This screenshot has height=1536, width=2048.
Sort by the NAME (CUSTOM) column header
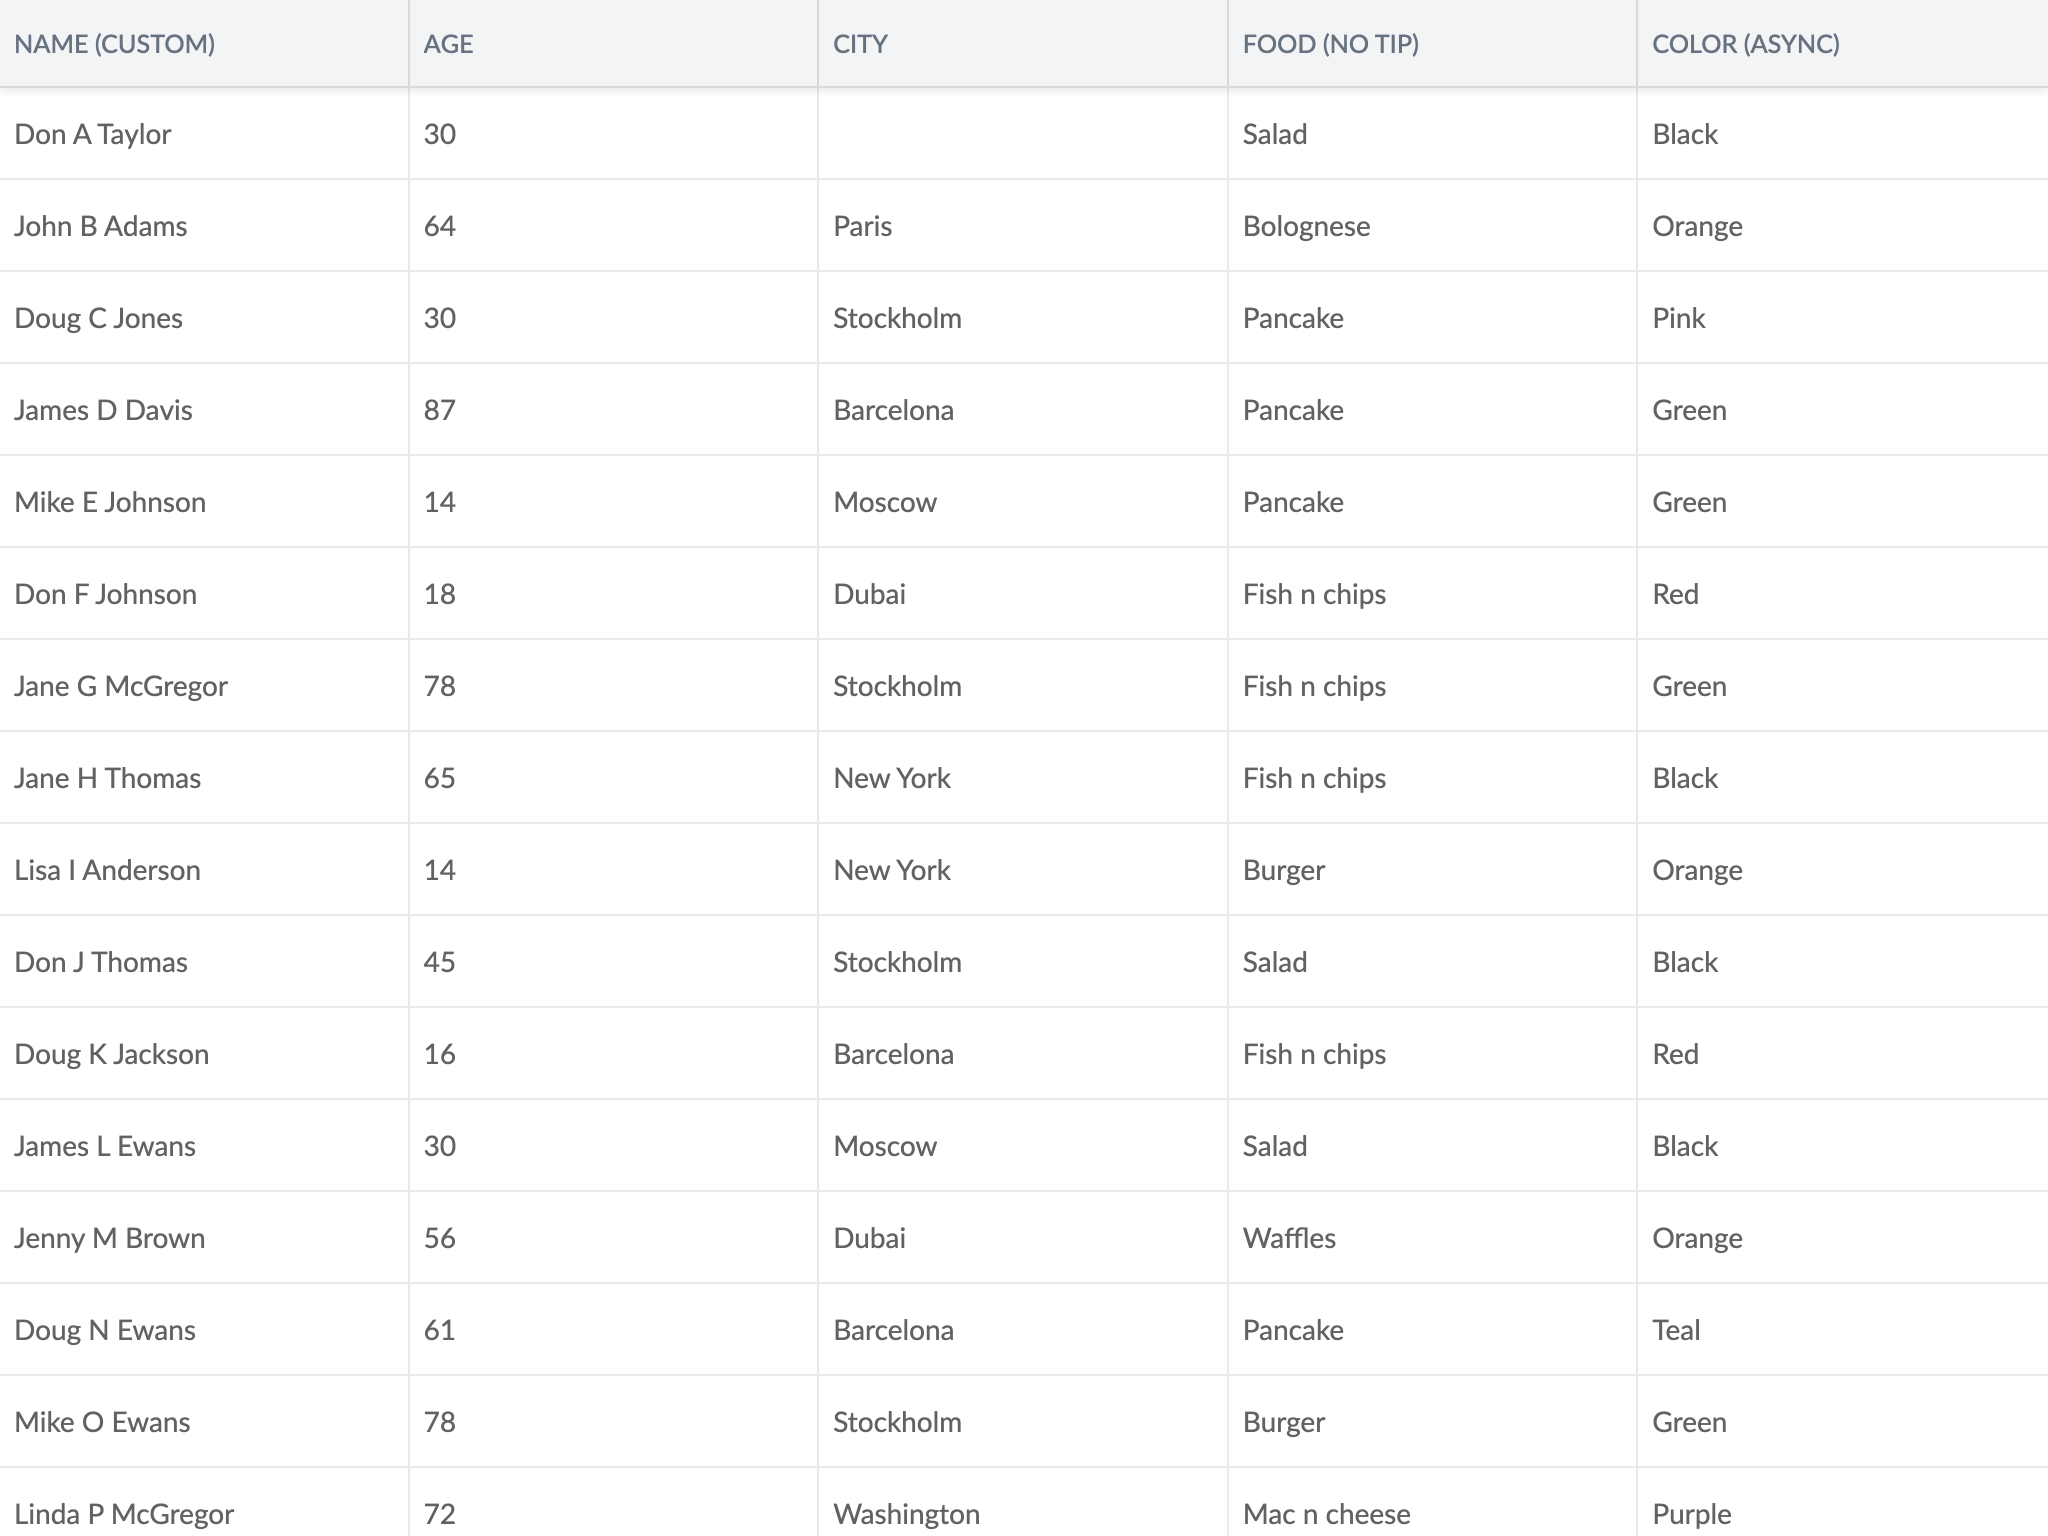[x=204, y=43]
